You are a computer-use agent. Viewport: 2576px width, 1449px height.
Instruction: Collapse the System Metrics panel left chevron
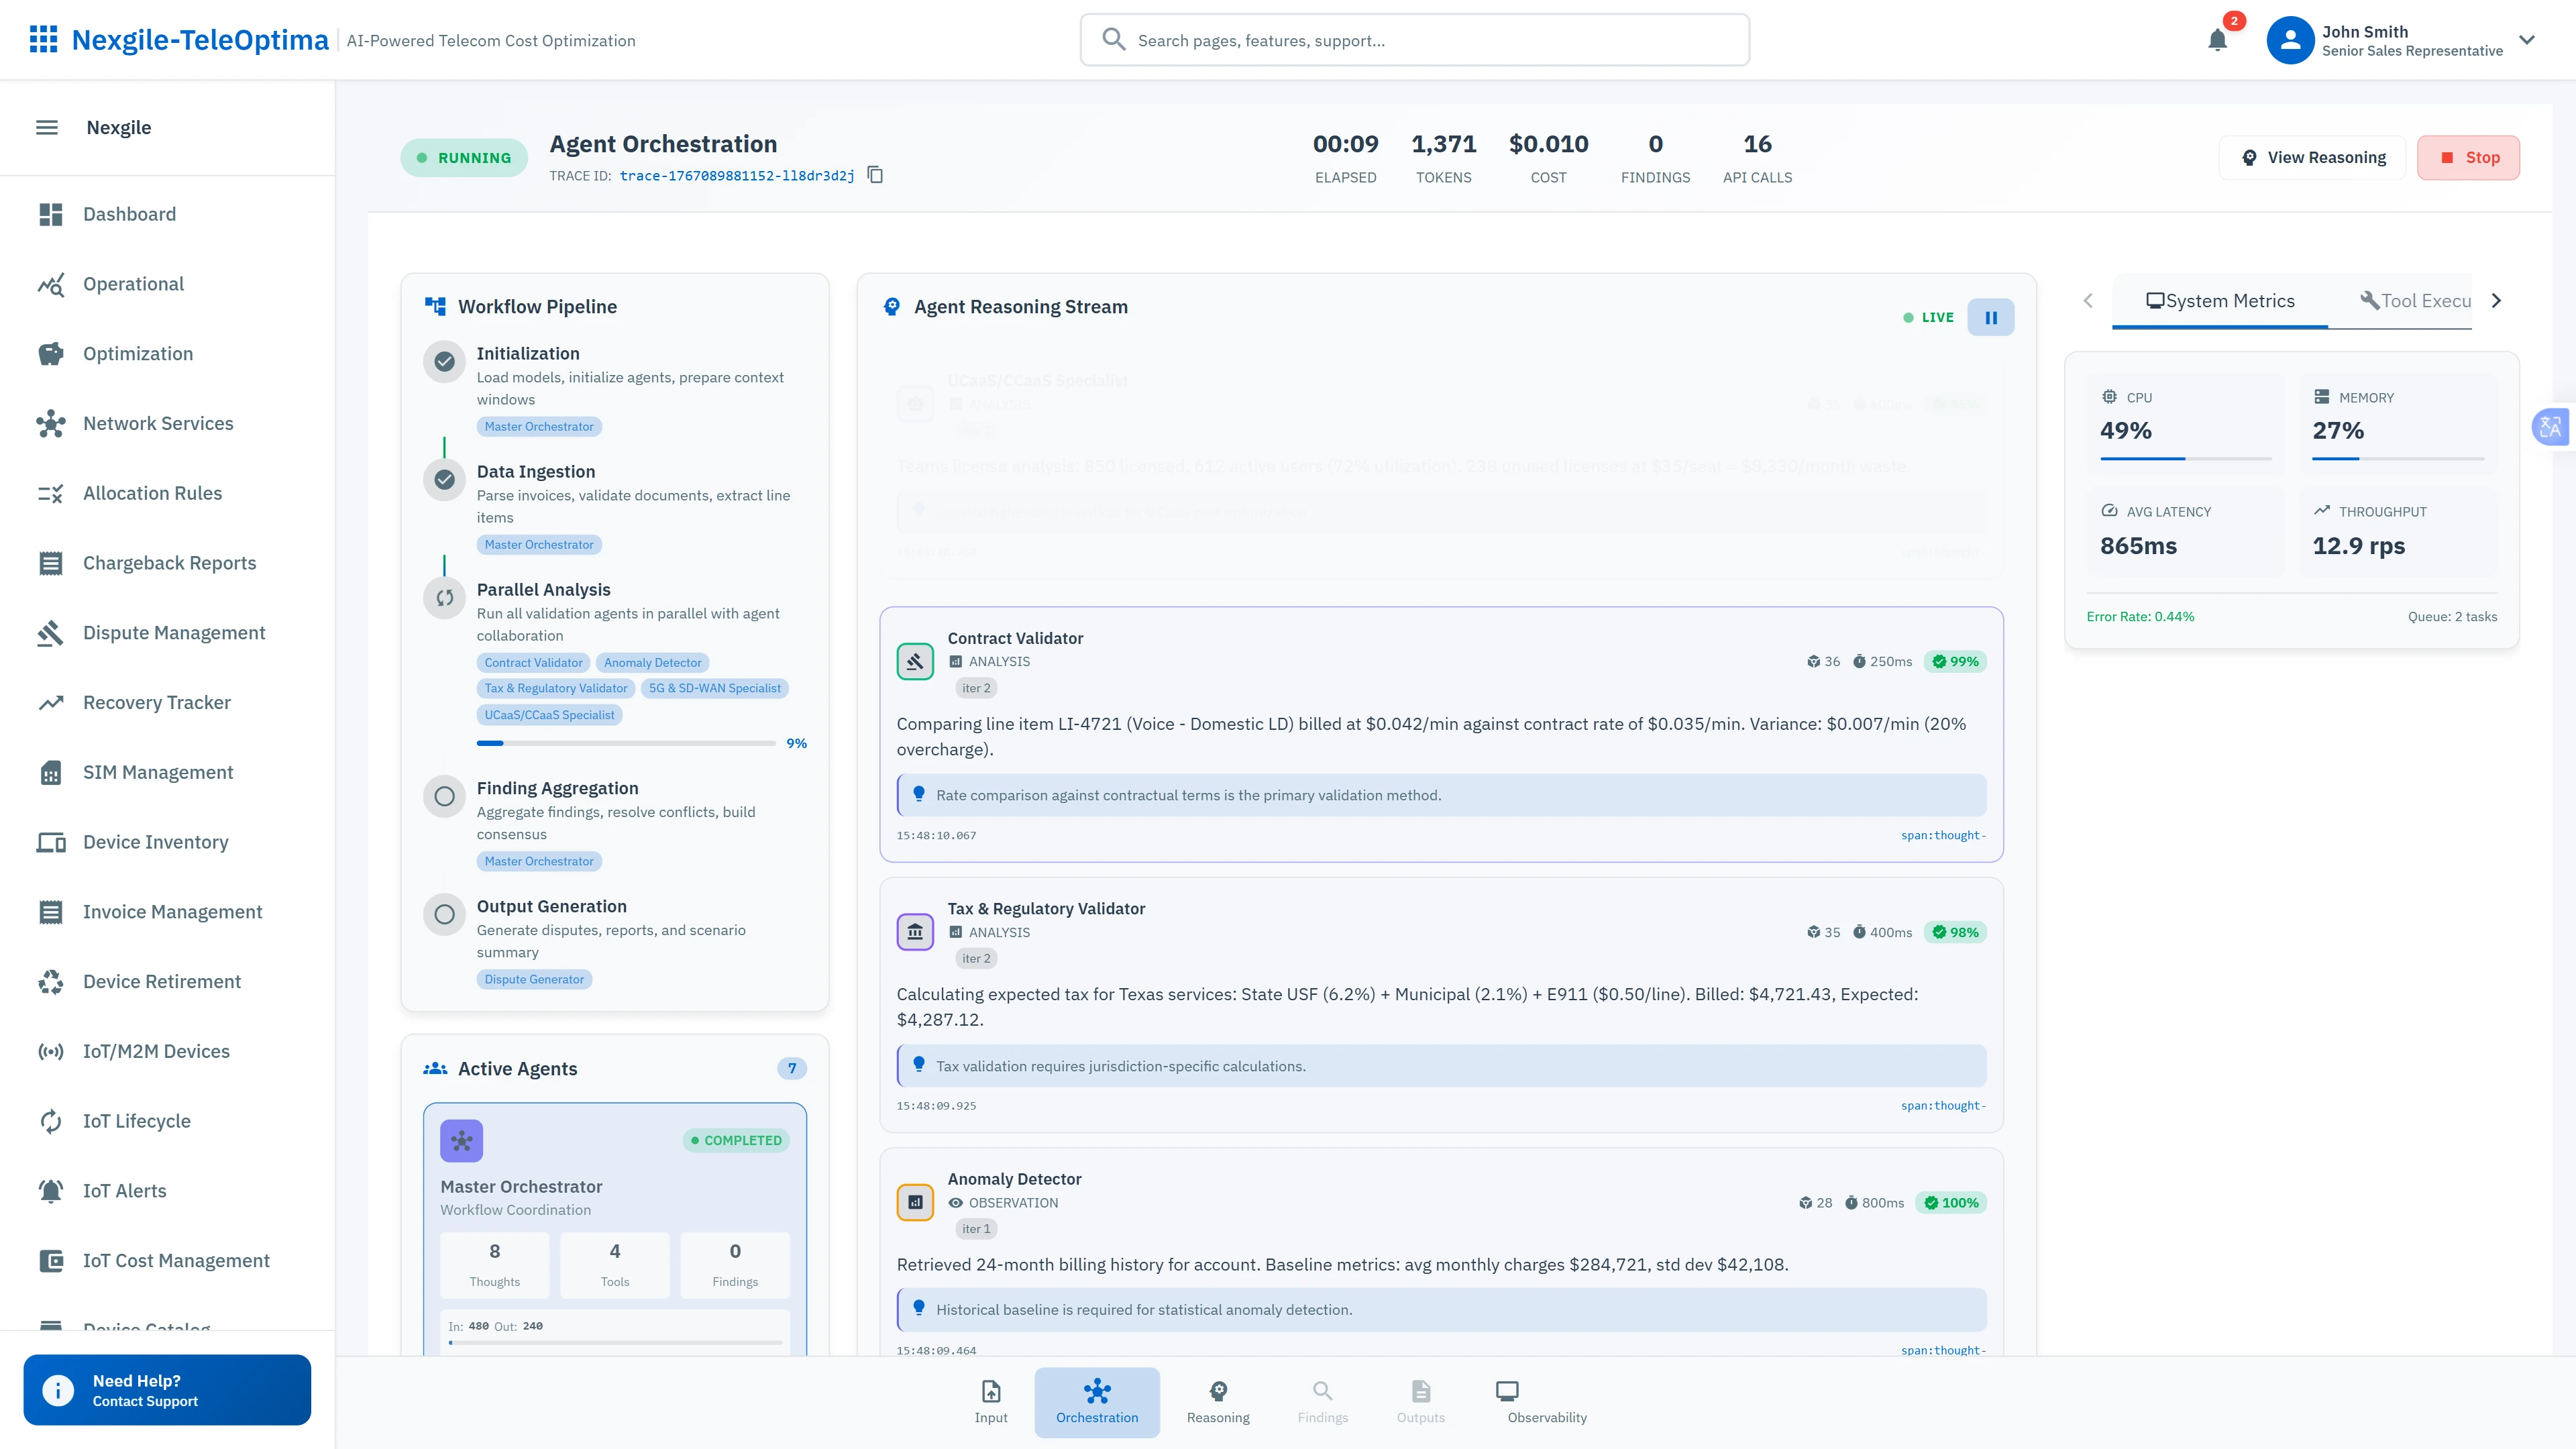click(2088, 300)
